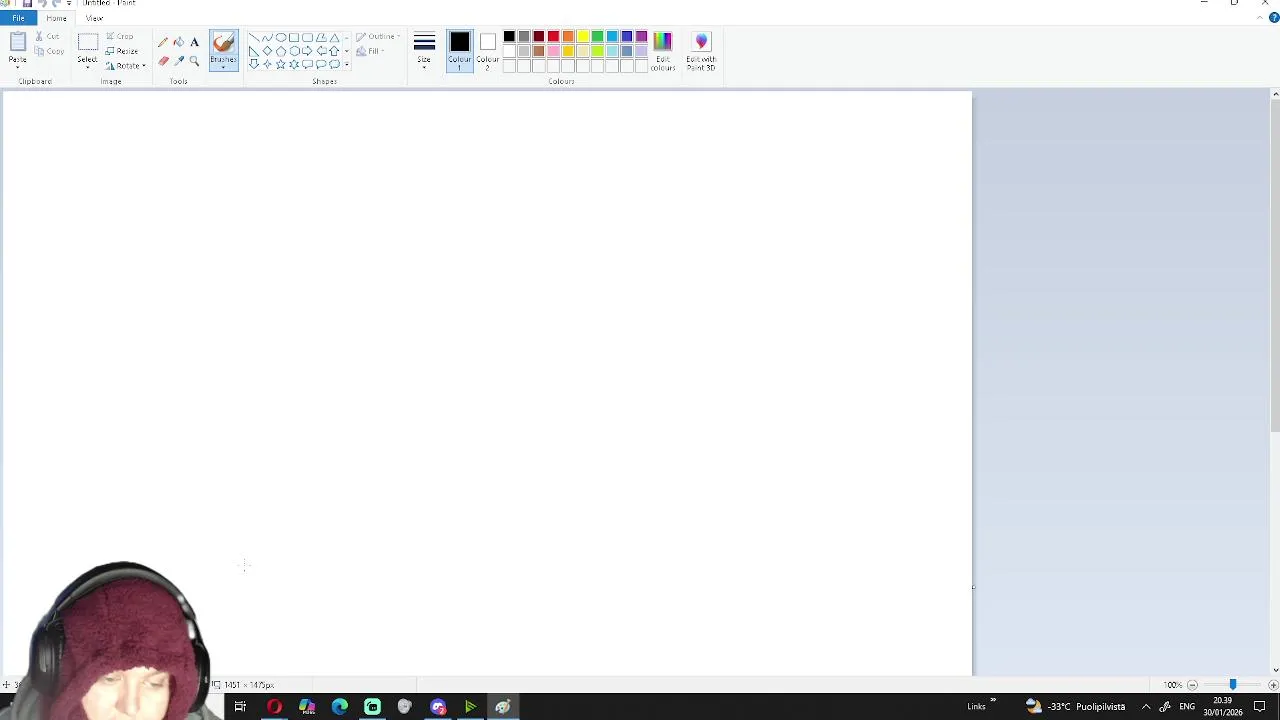This screenshot has height=720, width=1280.
Task: Open the Select dropdown arrow
Action: [x=88, y=65]
